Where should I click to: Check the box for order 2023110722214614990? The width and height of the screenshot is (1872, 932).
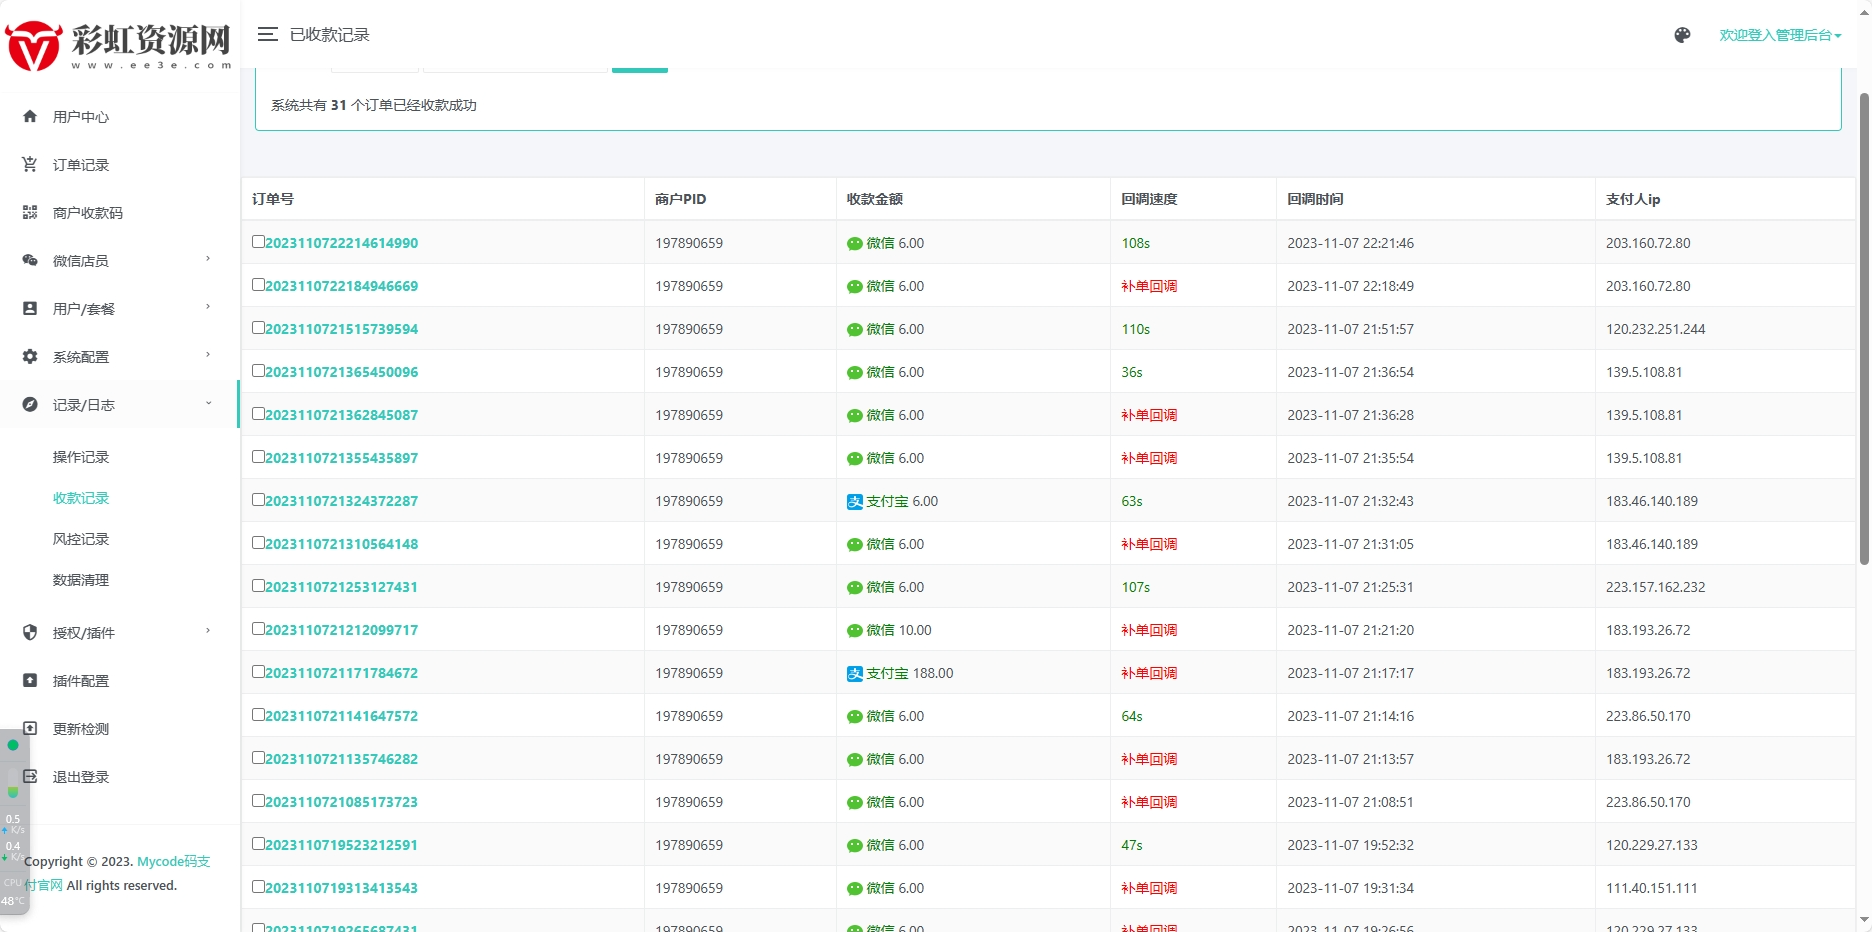pyautogui.click(x=259, y=242)
